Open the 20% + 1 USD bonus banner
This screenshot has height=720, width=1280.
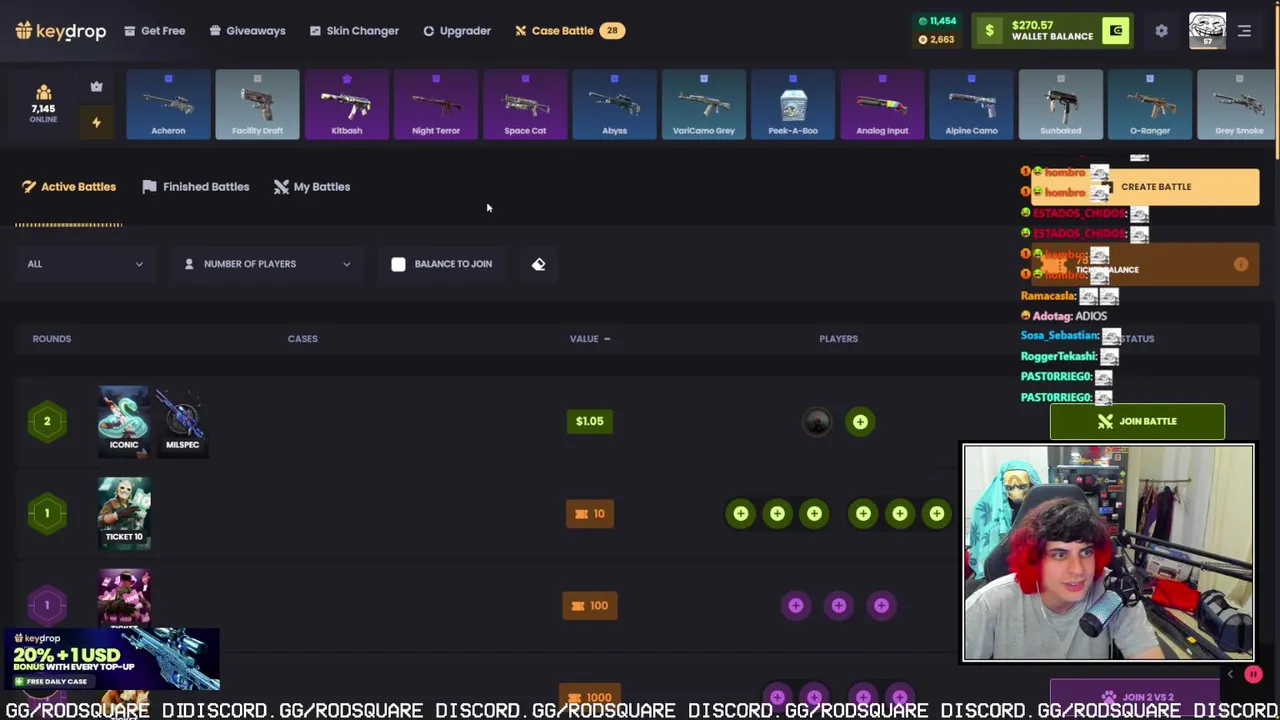click(110, 660)
